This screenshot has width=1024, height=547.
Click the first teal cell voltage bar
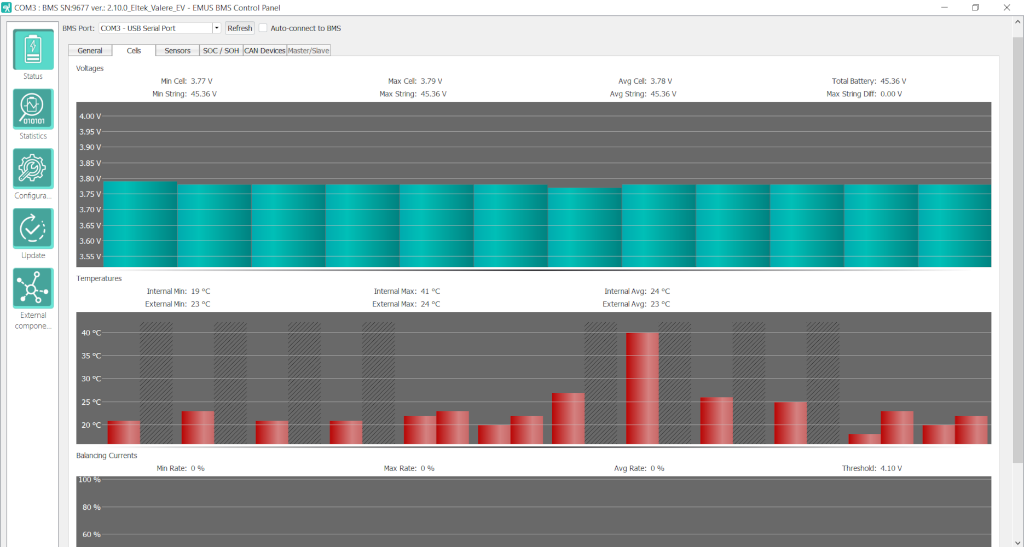(x=140, y=224)
